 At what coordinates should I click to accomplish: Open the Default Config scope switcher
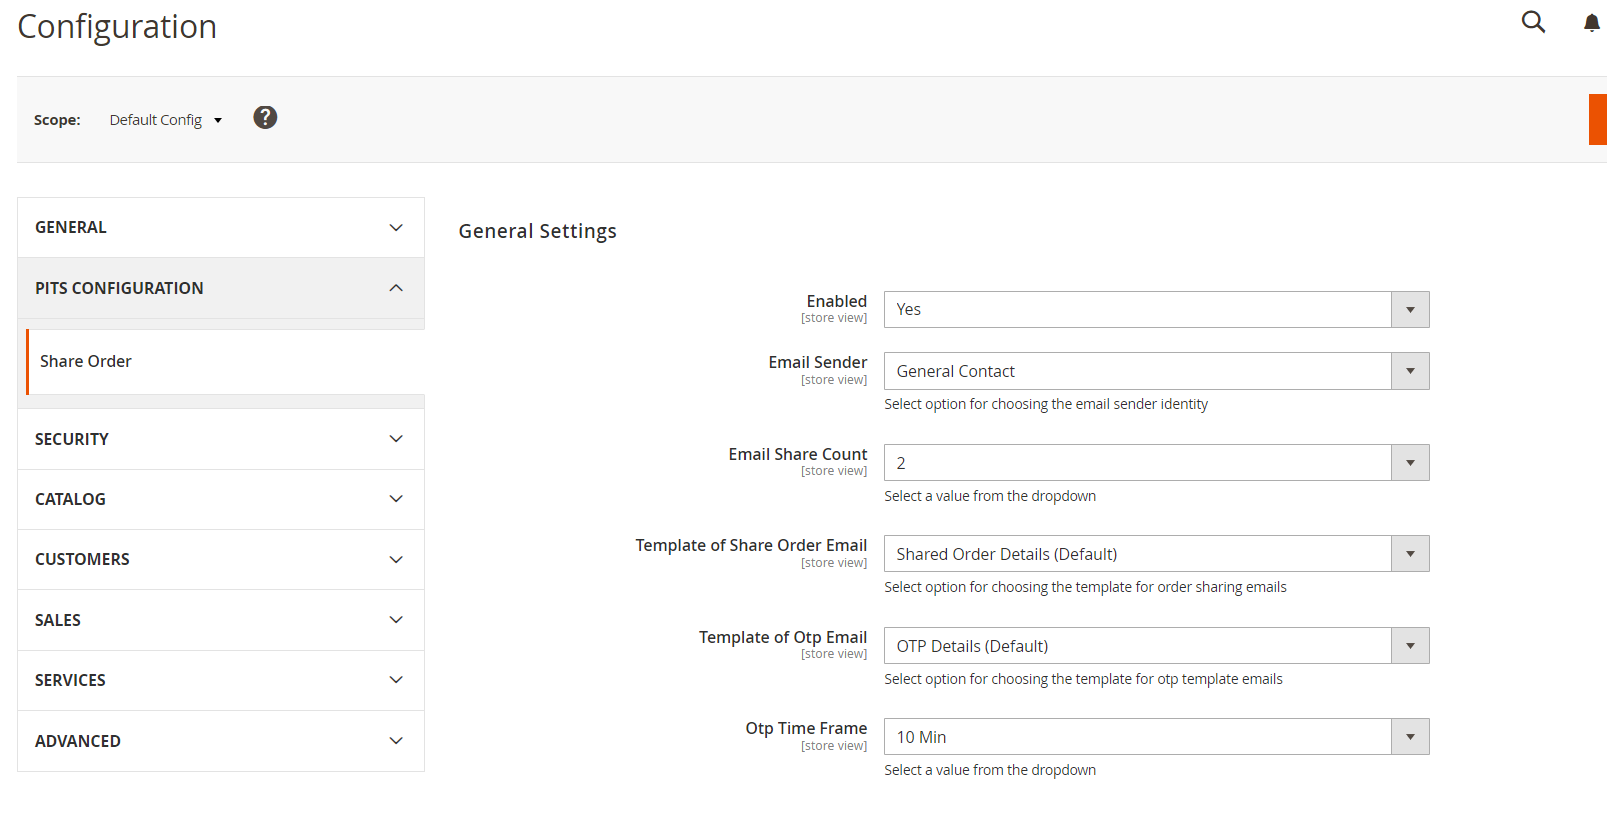[x=165, y=120]
